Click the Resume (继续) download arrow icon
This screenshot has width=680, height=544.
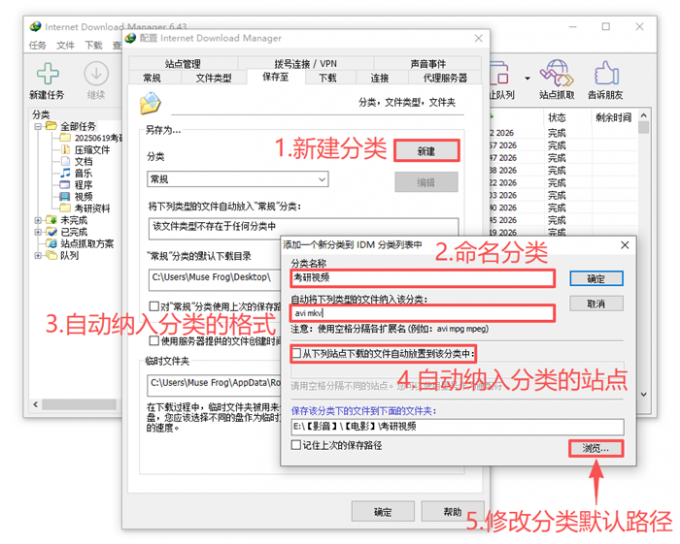click(x=96, y=73)
